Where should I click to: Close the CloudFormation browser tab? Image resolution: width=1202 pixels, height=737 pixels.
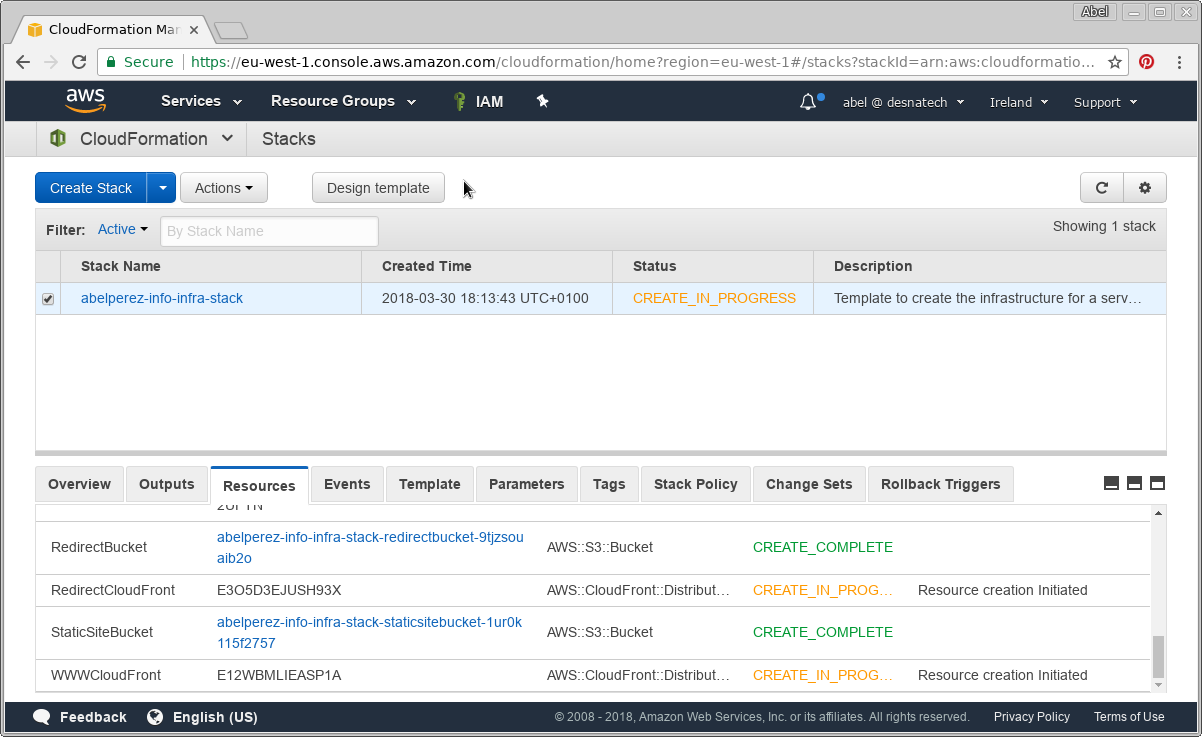(x=194, y=30)
